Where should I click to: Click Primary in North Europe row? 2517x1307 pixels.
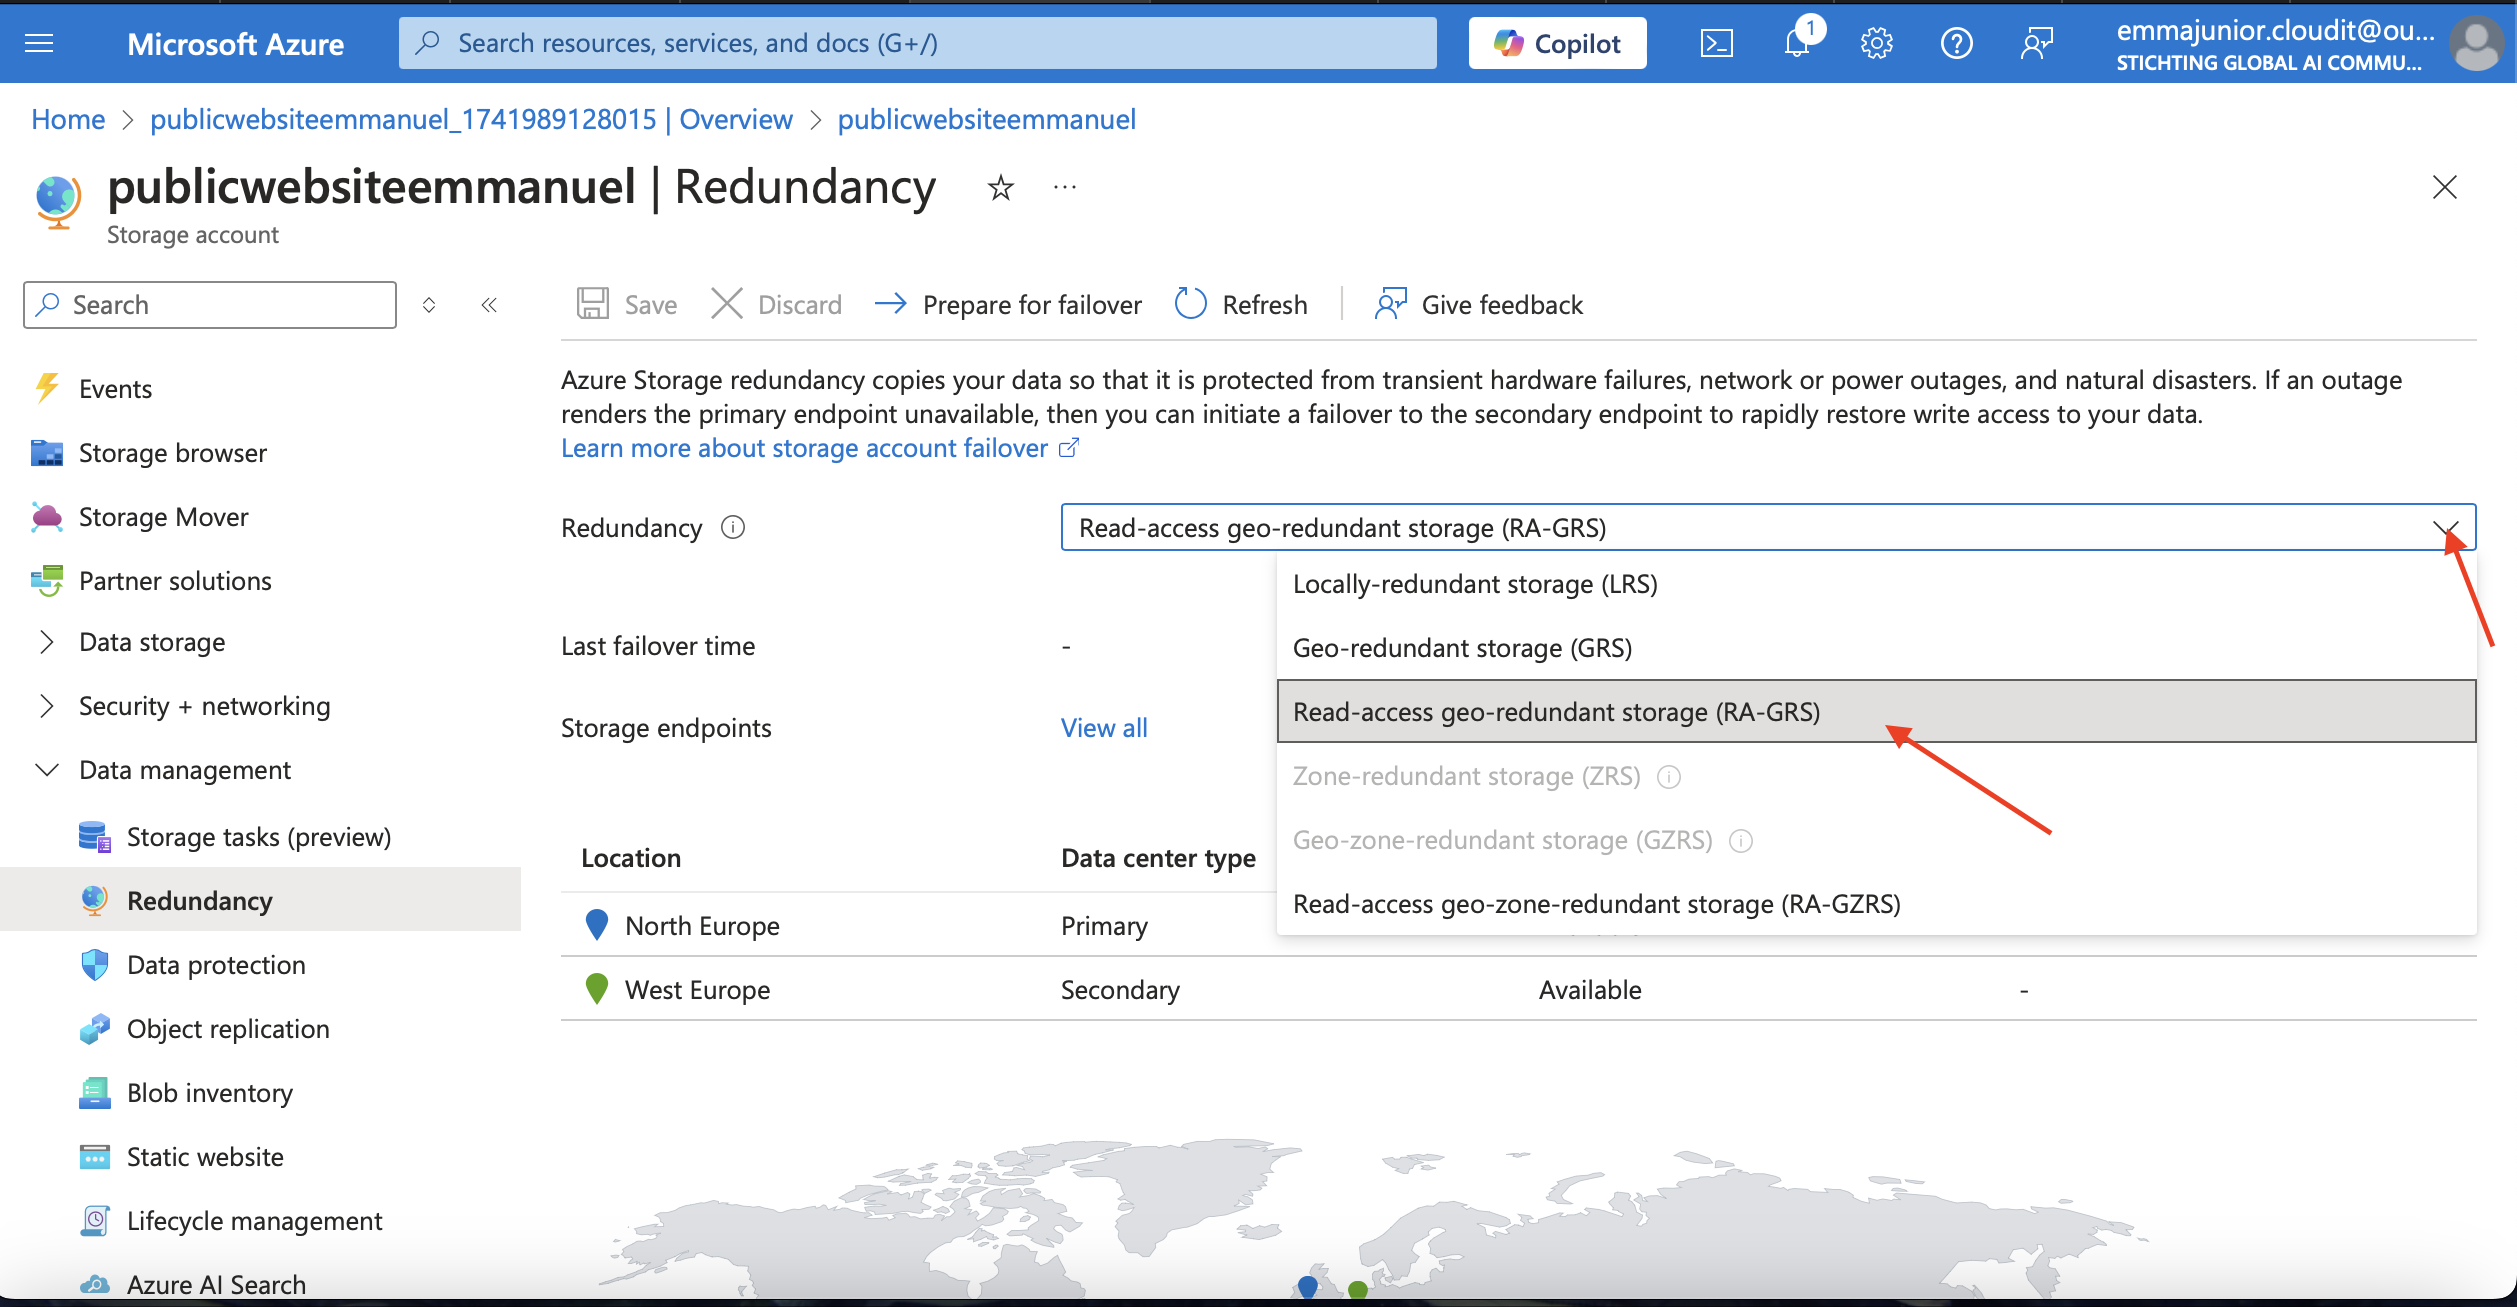point(1104,926)
